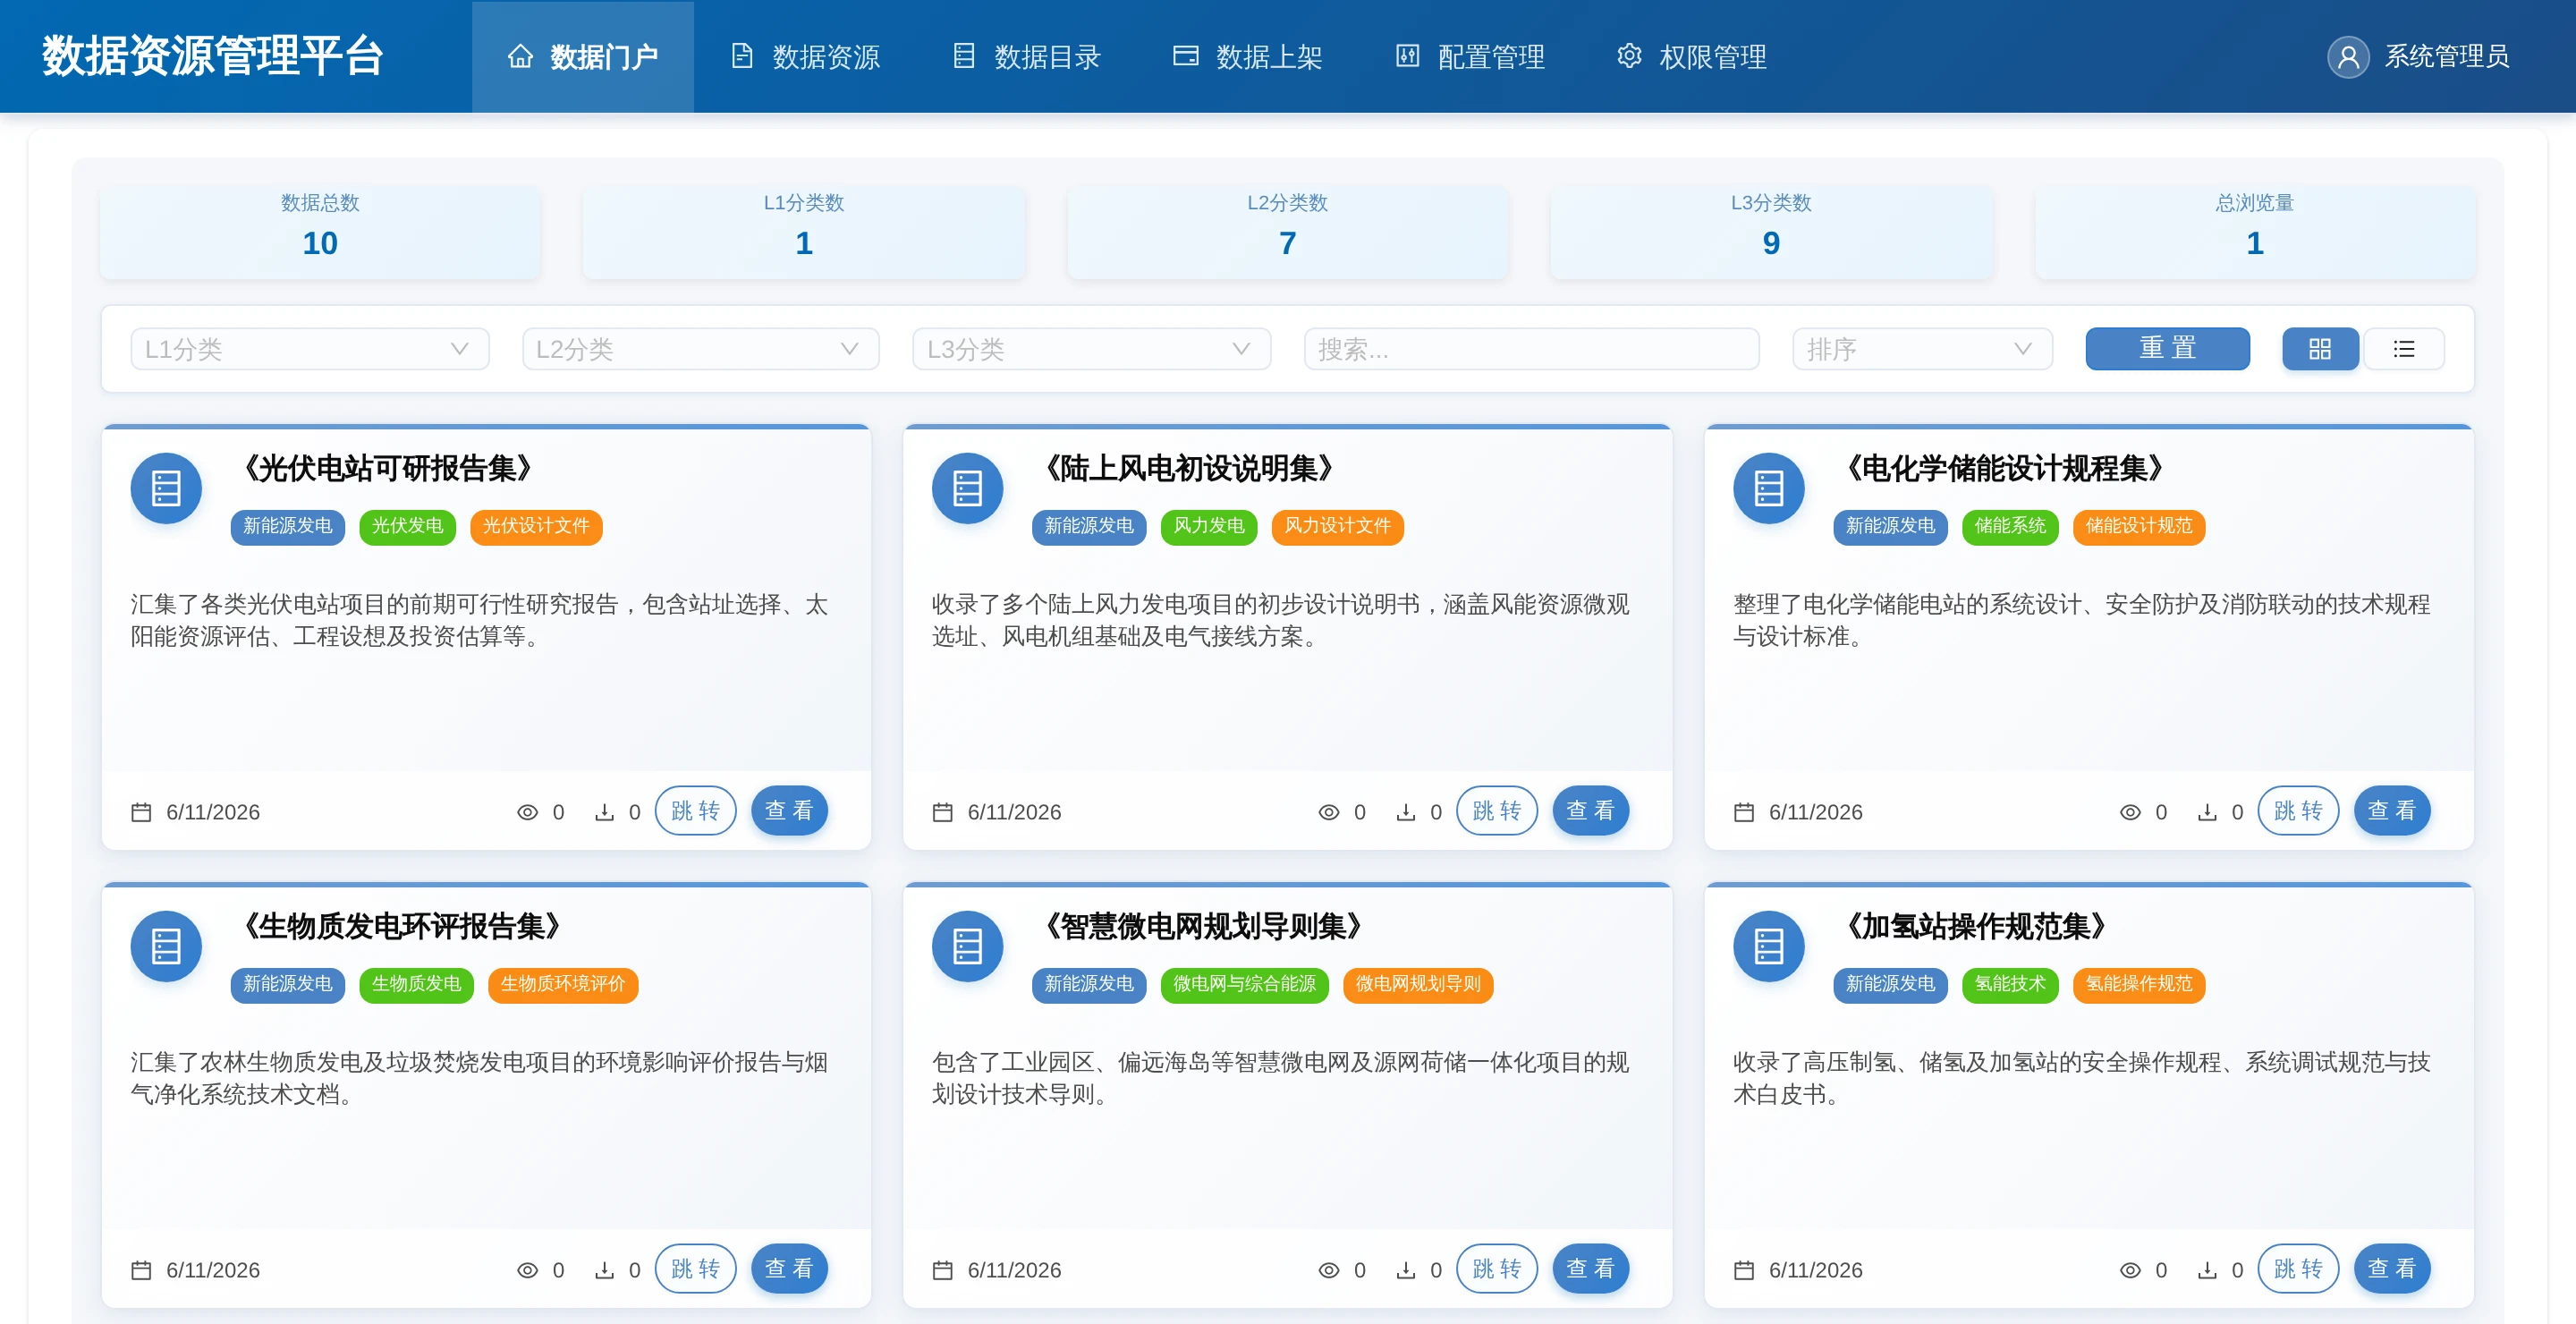
Task: Expand the 排序 sort dropdown
Action: (1922, 349)
